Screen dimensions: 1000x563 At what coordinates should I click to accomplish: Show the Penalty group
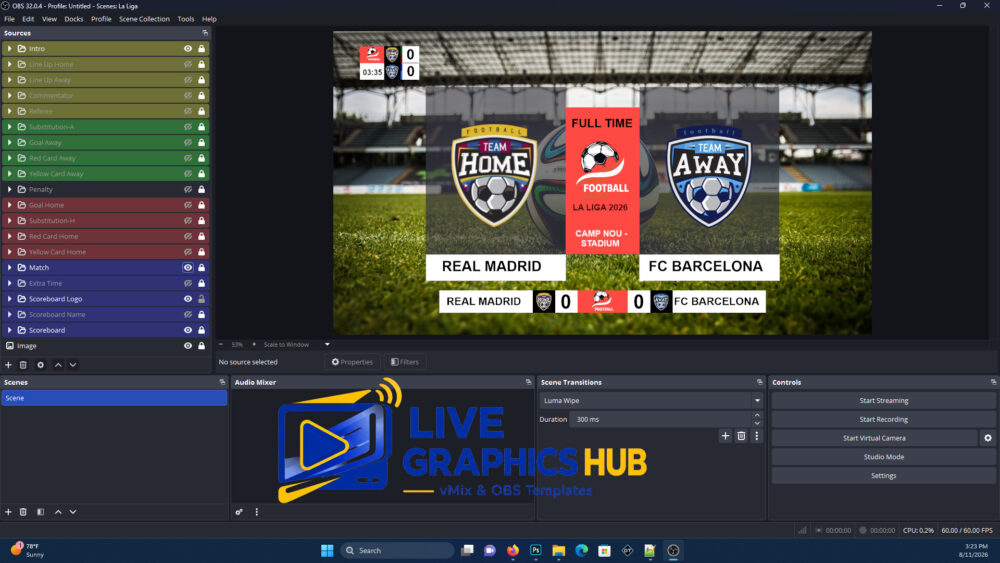tap(188, 189)
